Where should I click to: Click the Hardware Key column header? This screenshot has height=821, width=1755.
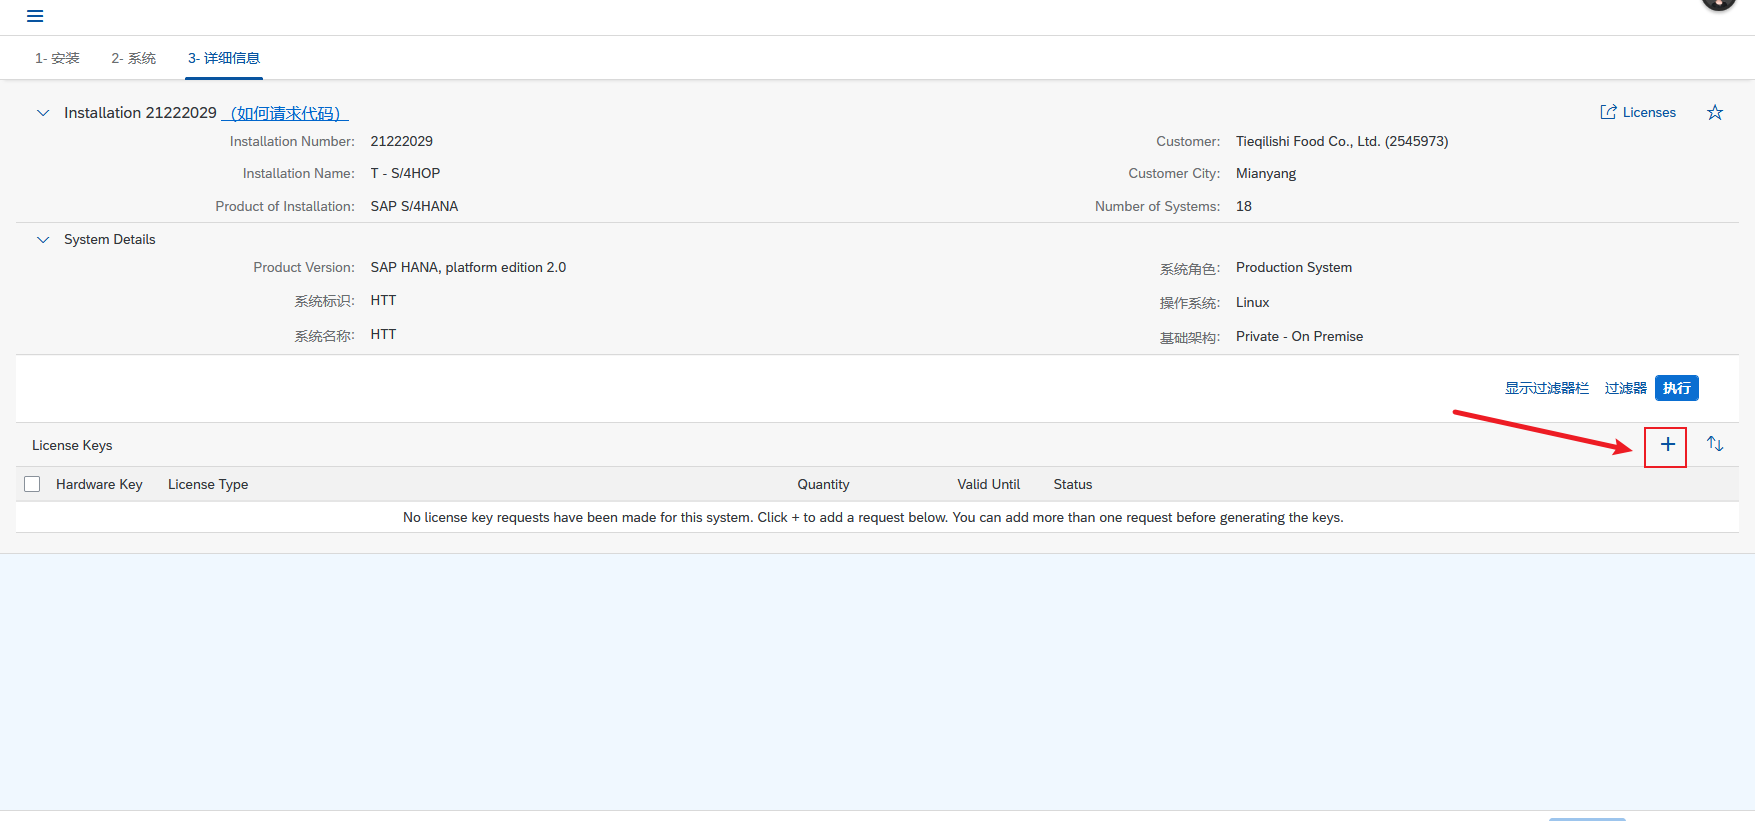pyautogui.click(x=99, y=484)
